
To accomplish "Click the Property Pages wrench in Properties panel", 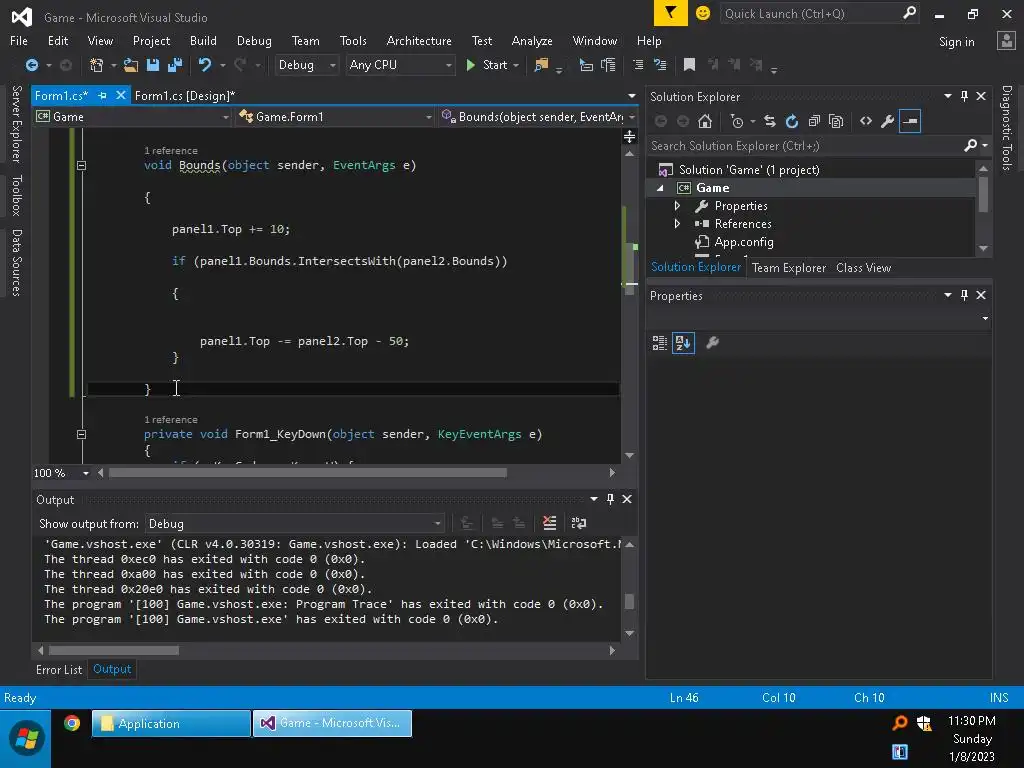I will click(x=712, y=343).
